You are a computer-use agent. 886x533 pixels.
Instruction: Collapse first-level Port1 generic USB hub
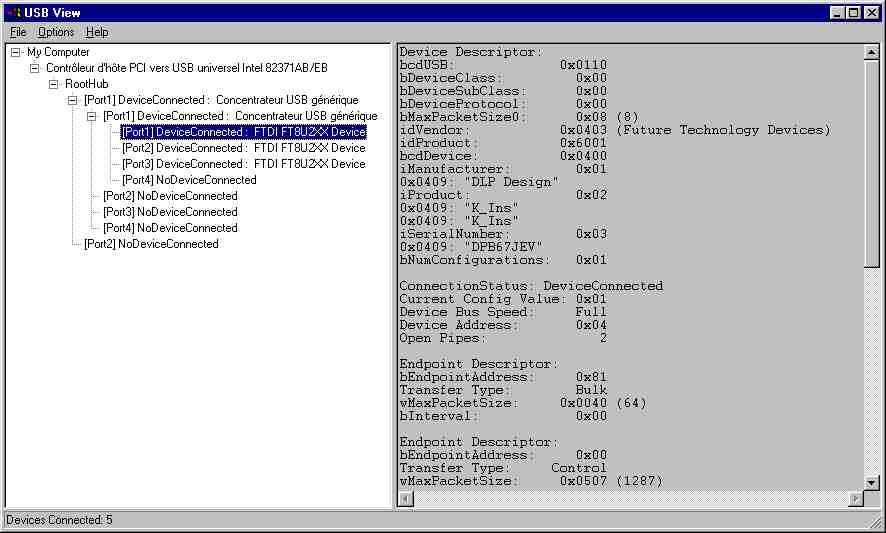[x=73, y=100]
